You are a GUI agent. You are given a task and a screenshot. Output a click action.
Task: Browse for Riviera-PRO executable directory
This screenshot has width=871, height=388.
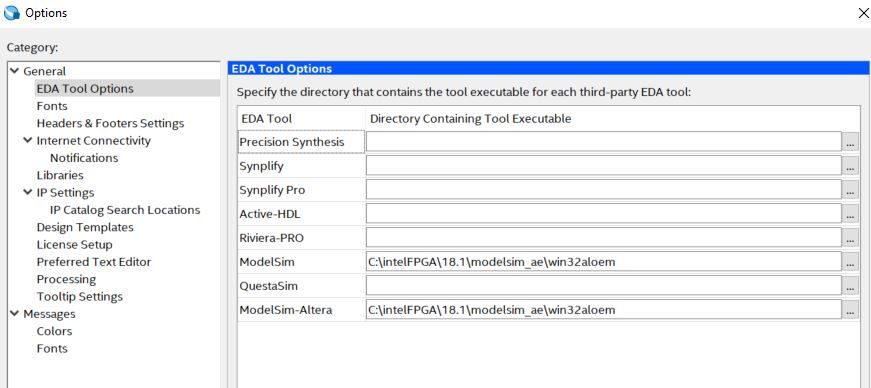(850, 238)
